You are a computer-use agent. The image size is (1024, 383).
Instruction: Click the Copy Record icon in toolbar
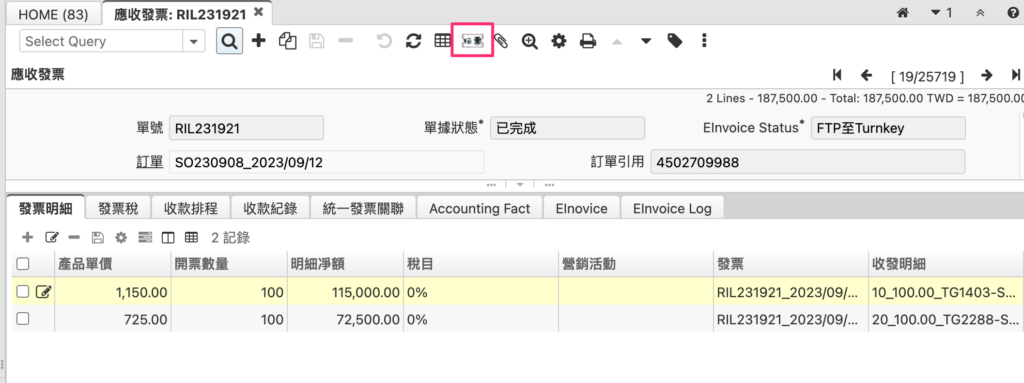click(x=287, y=41)
